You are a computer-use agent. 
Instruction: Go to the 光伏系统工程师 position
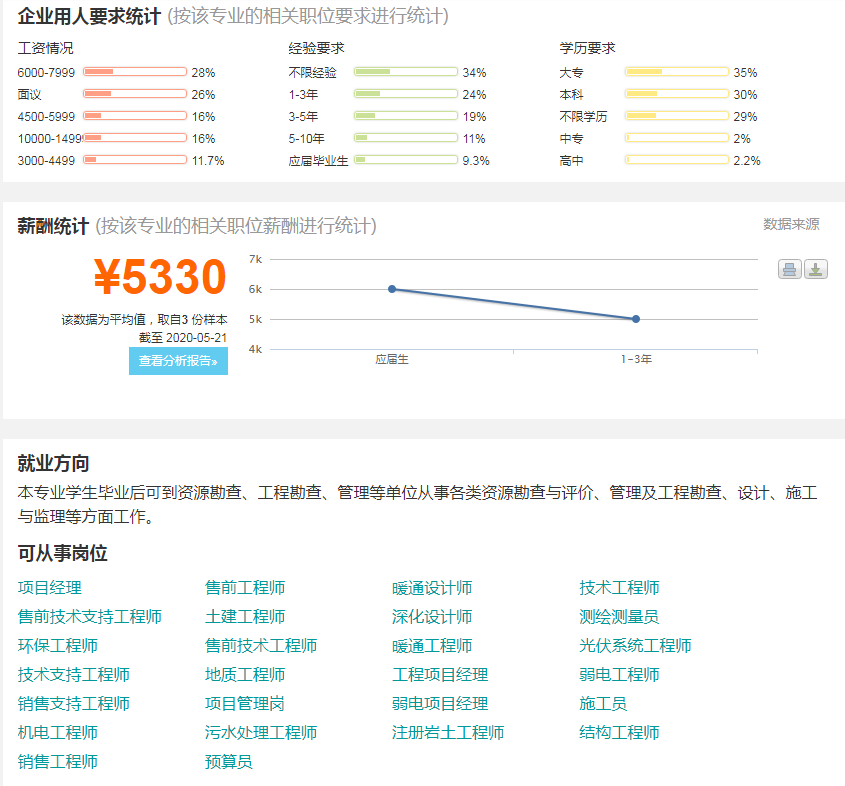click(x=635, y=646)
